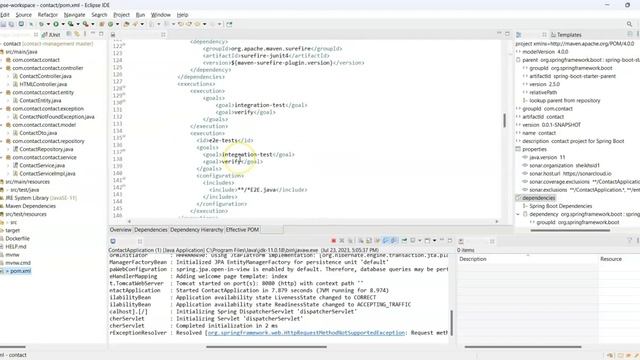Viewport: 640px width, 360px height.
Task: Expand ContactEntity.java tree node
Action: pos(8,100)
